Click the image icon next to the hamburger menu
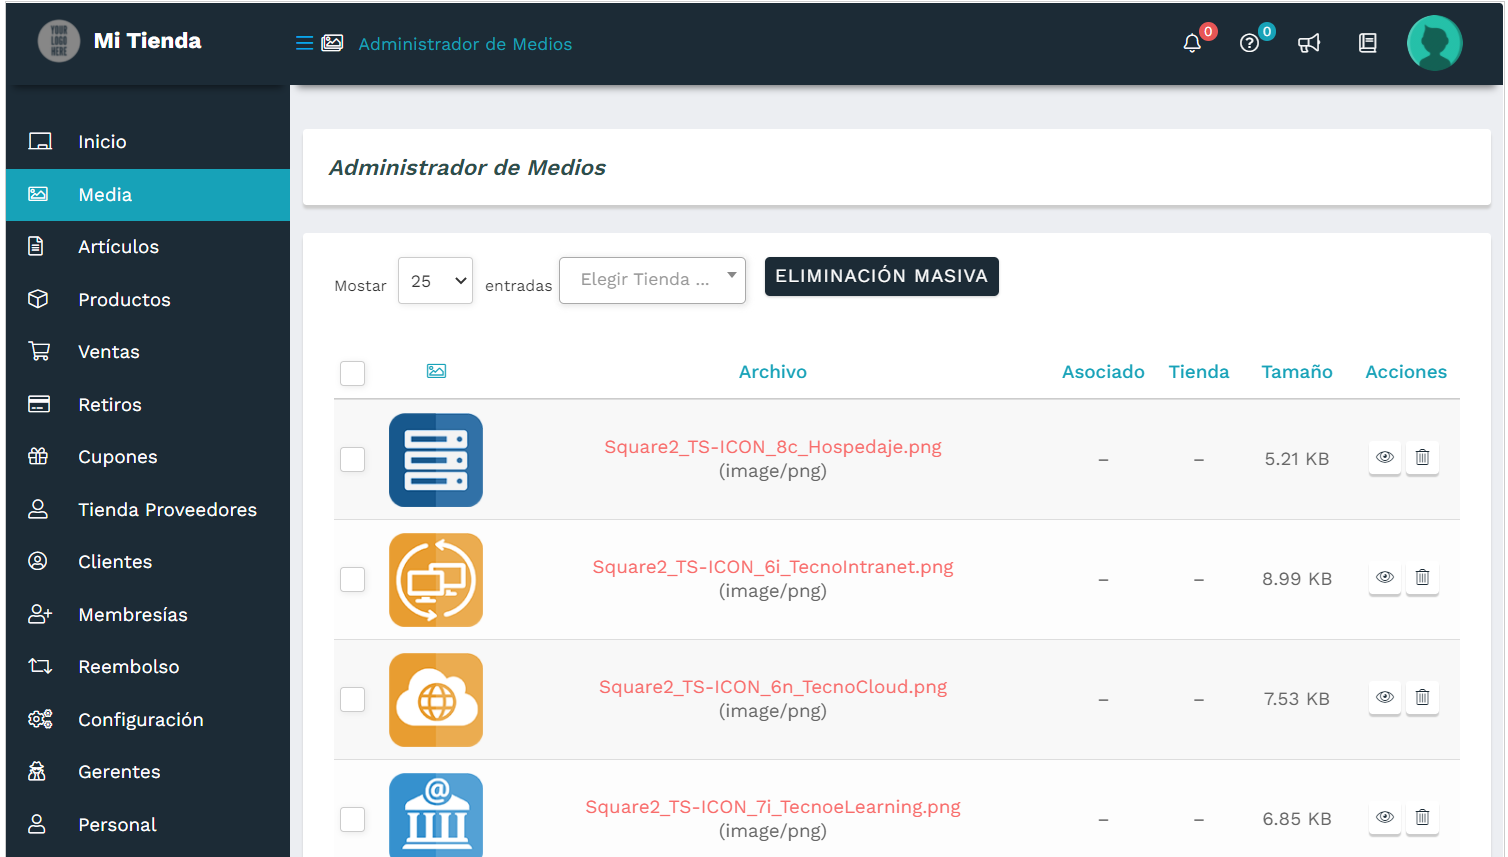This screenshot has width=1508, height=857. coord(332,42)
